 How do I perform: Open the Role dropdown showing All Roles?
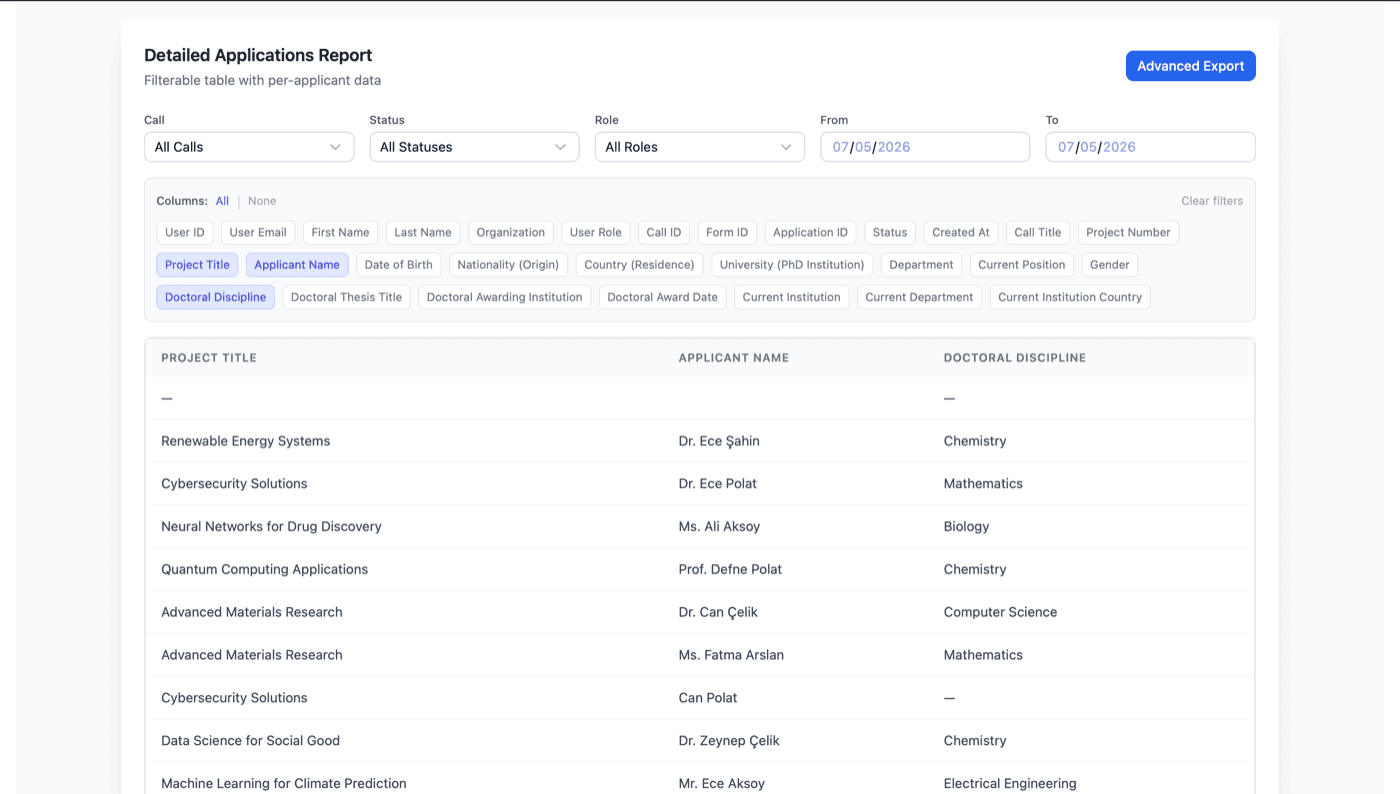point(699,147)
